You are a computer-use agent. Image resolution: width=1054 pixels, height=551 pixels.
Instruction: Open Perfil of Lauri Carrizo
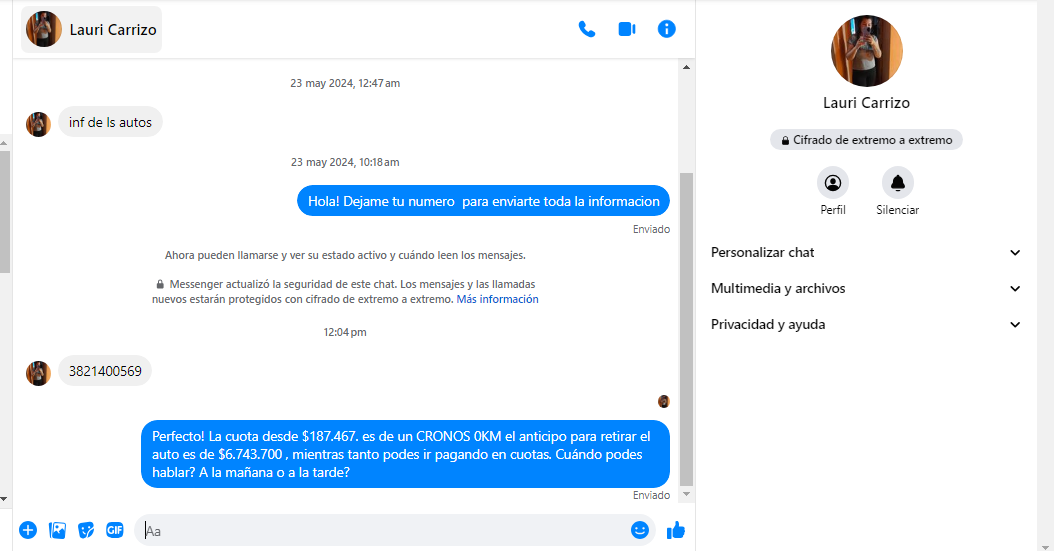pos(833,183)
